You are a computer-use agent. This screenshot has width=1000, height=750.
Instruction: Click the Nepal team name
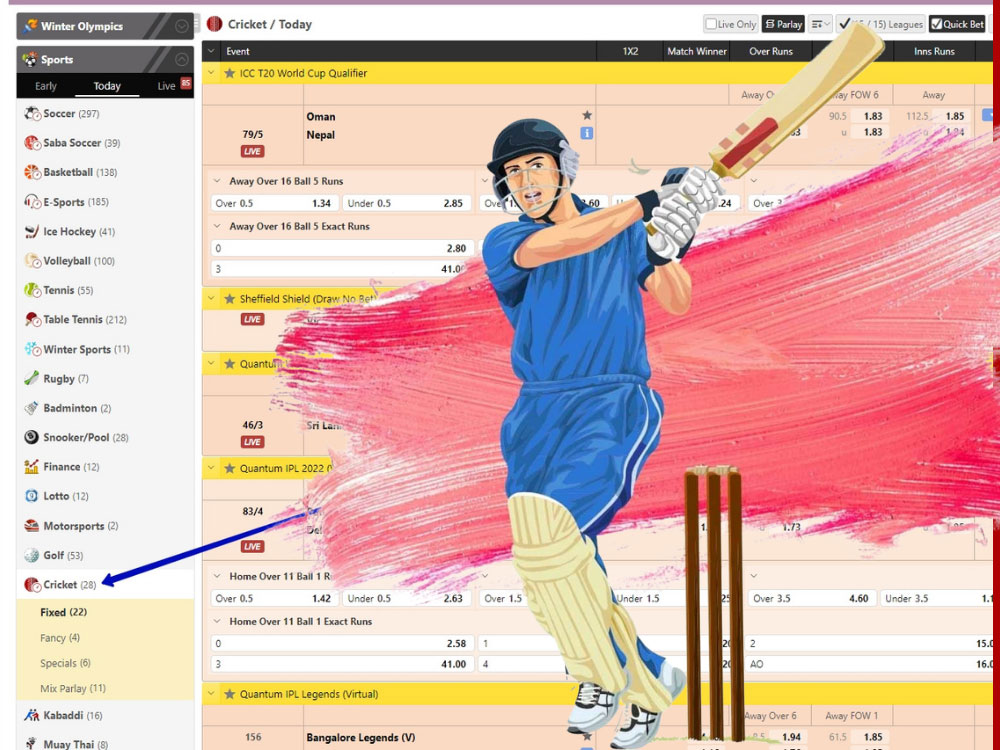click(x=320, y=135)
